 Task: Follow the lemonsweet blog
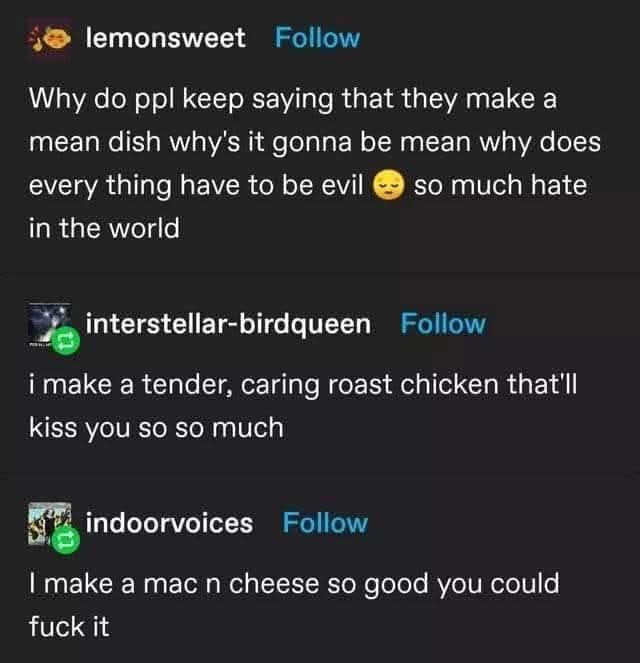tap(317, 38)
